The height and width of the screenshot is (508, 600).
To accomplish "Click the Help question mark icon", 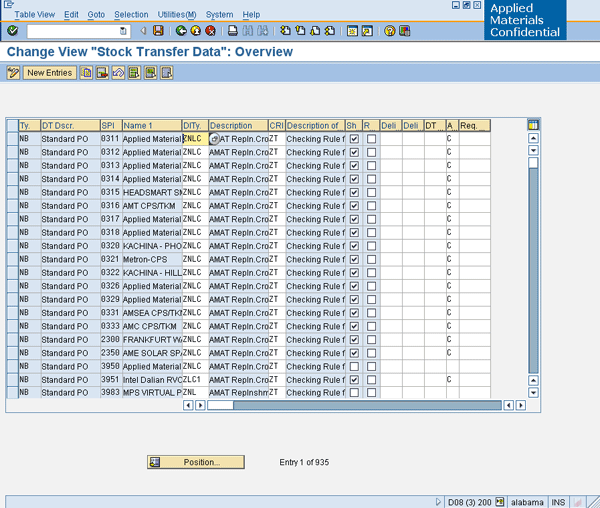I will point(390,31).
